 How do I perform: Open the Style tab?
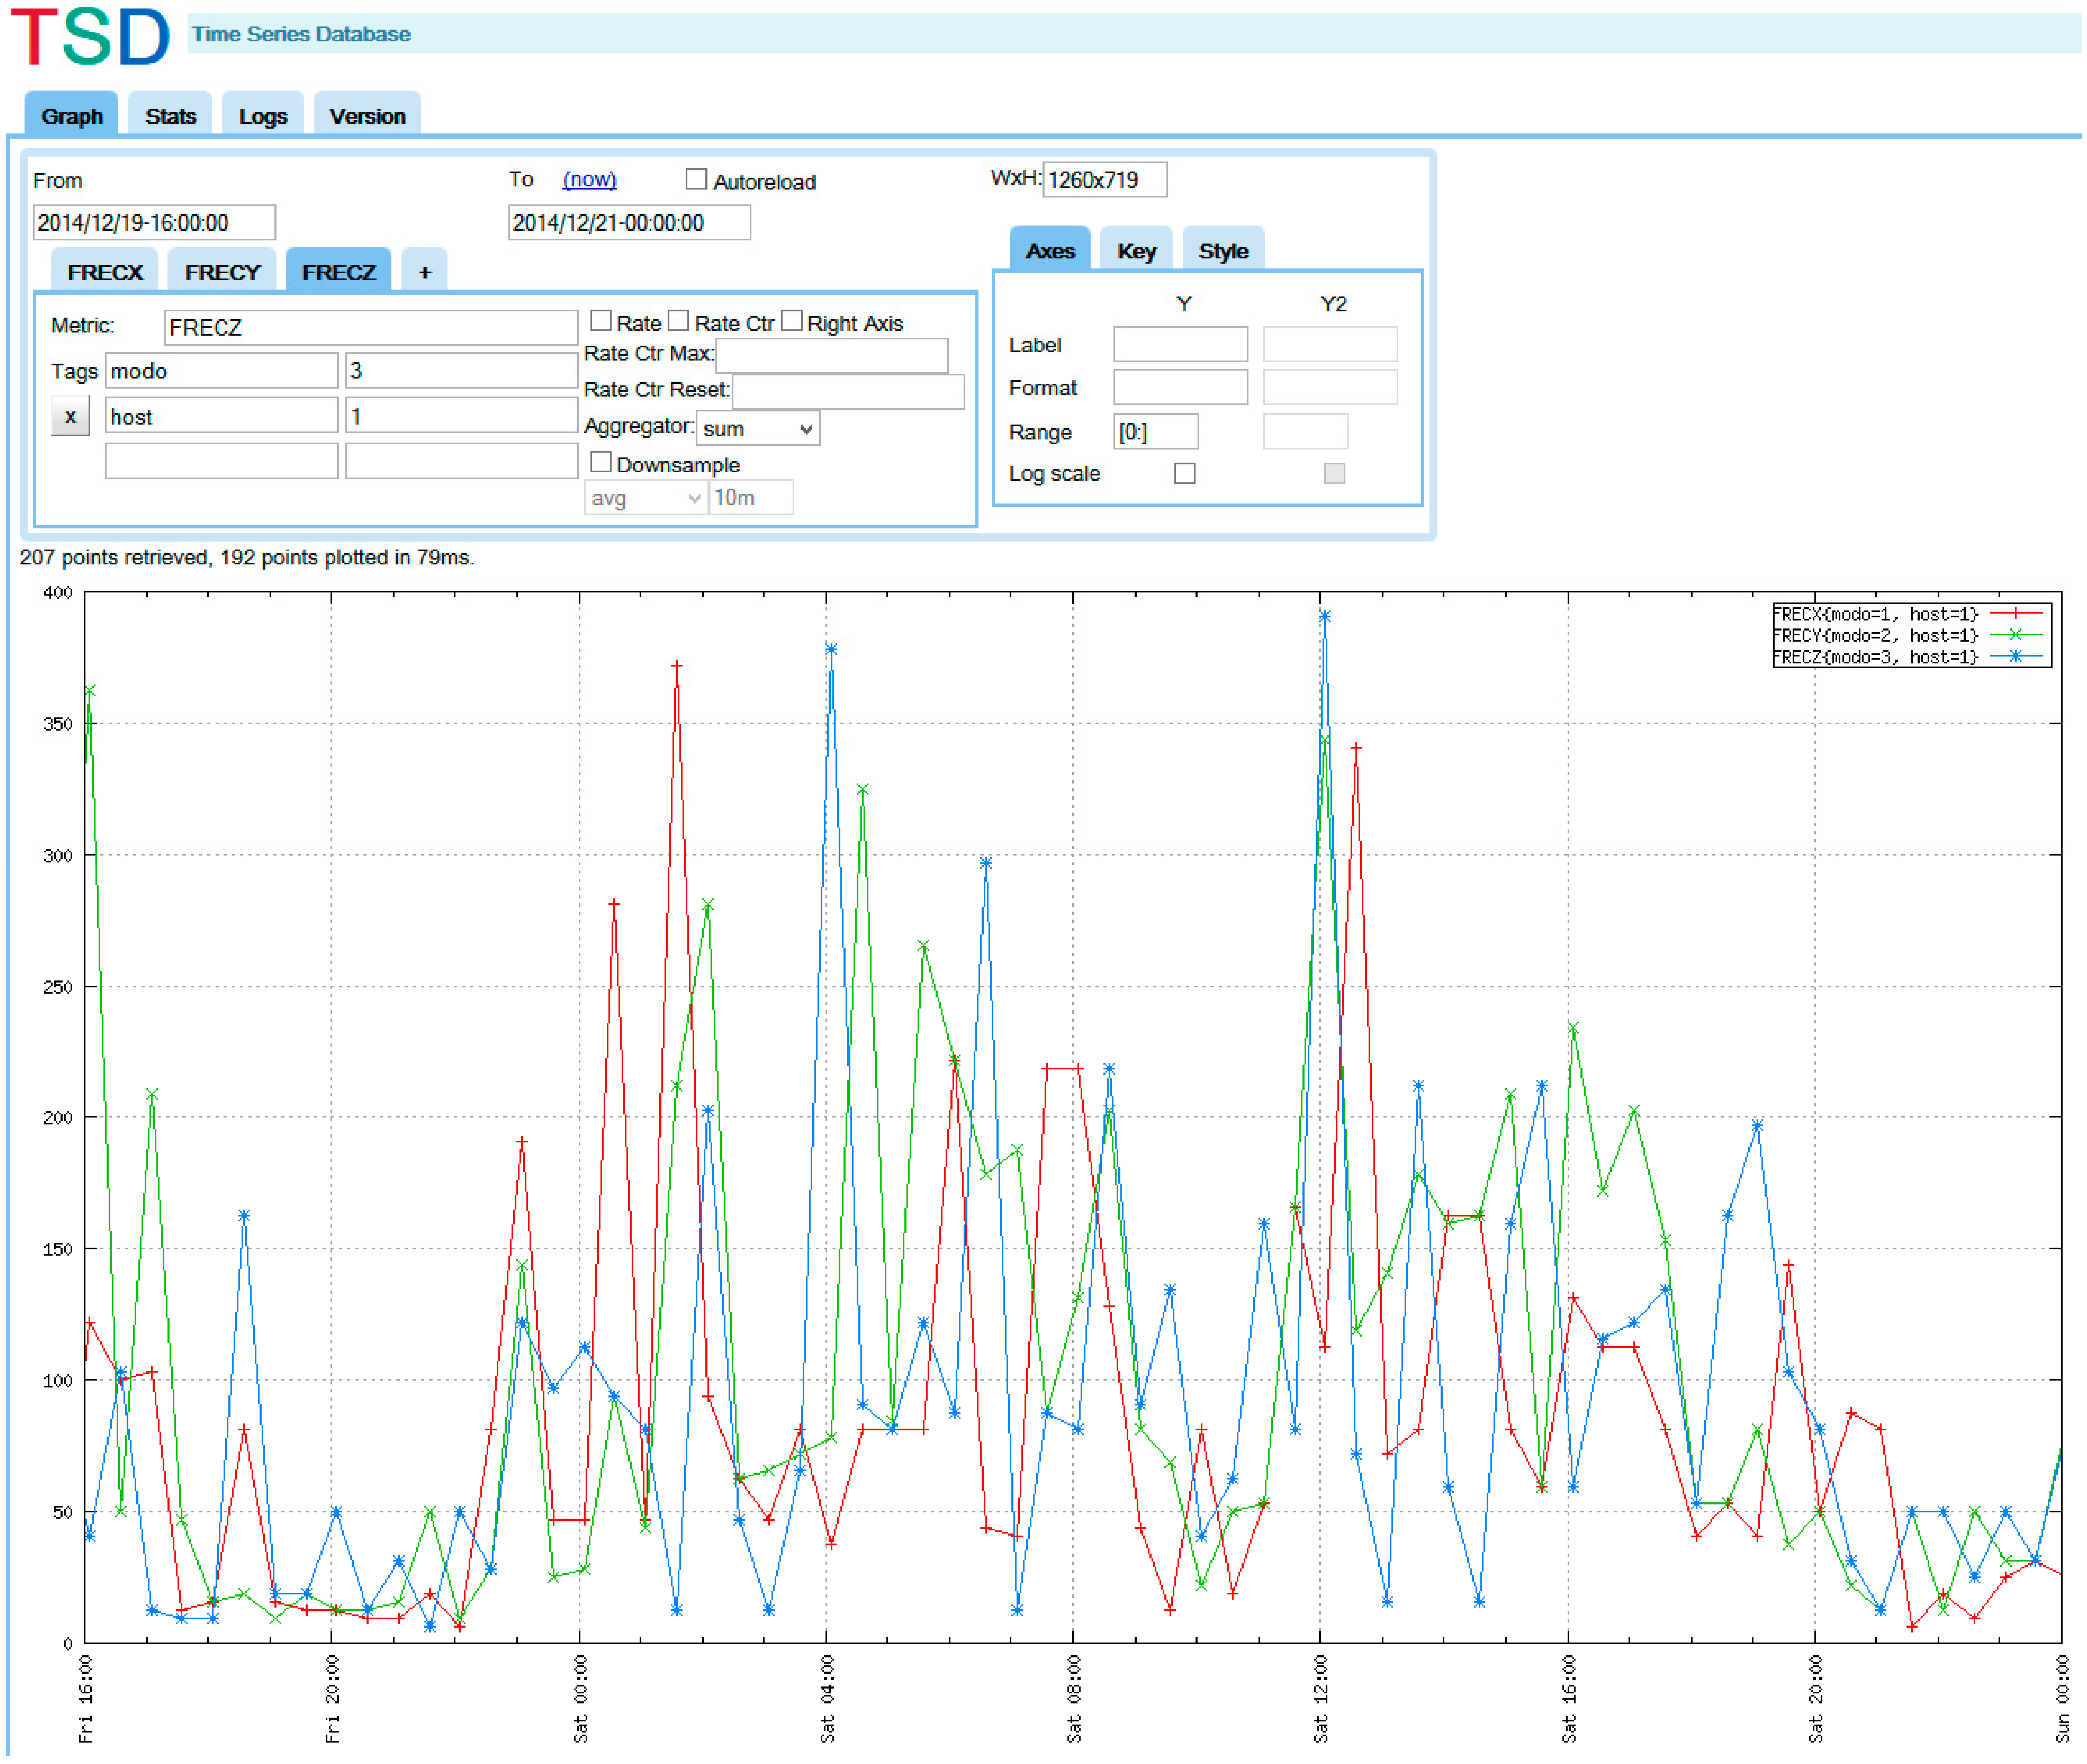(1222, 251)
